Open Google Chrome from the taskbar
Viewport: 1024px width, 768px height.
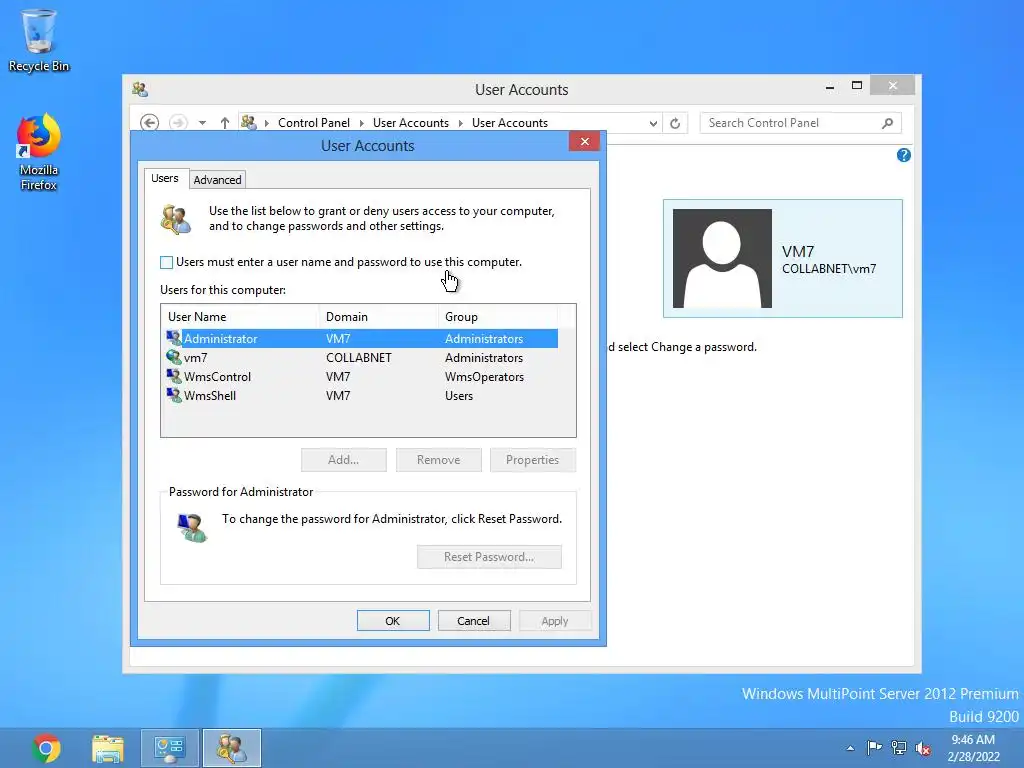[46, 748]
